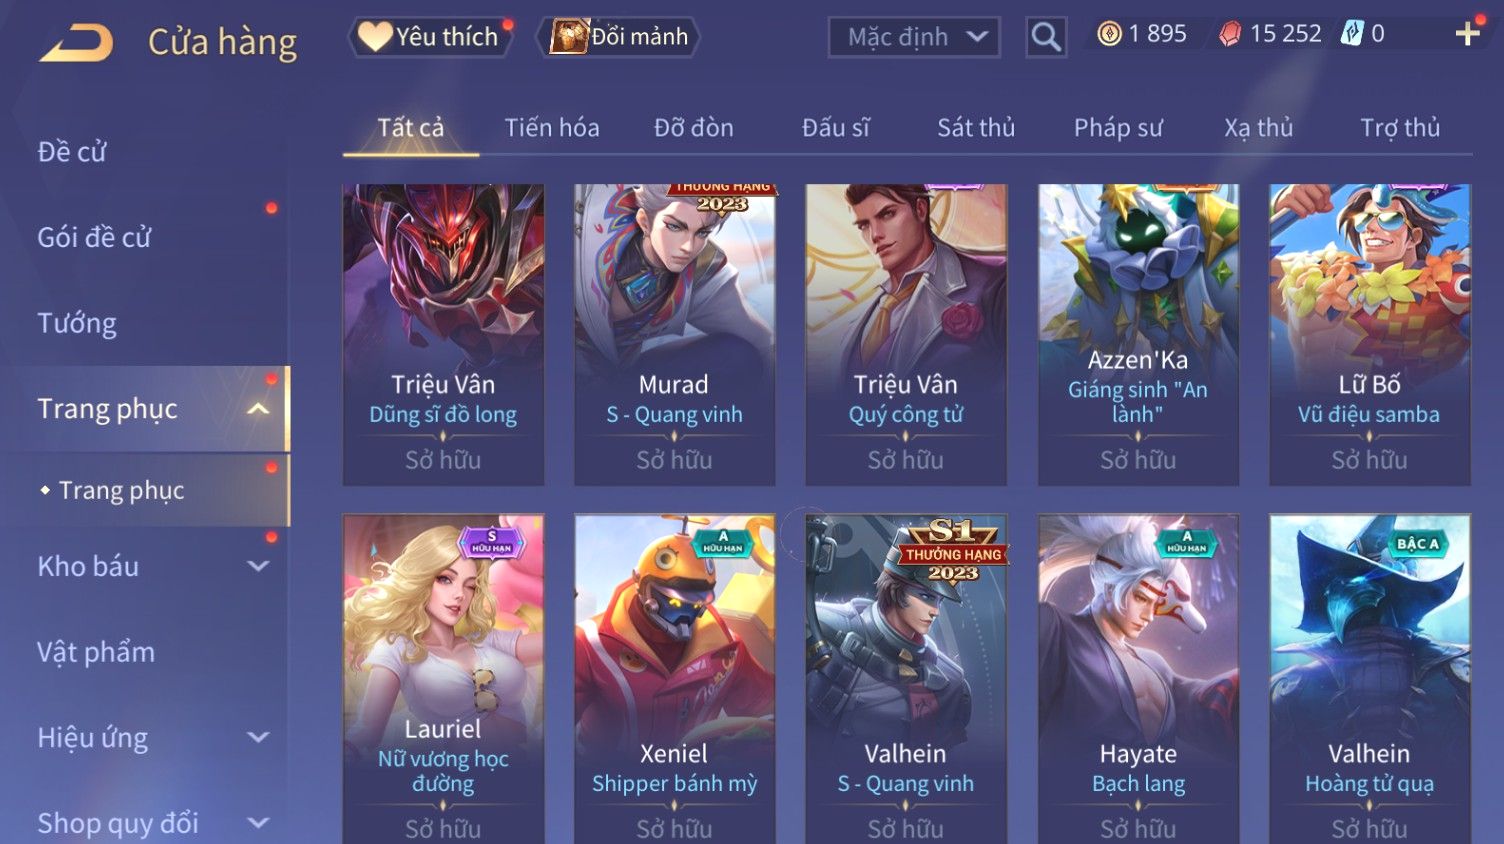Select the Tiến hóa tab

(552, 128)
